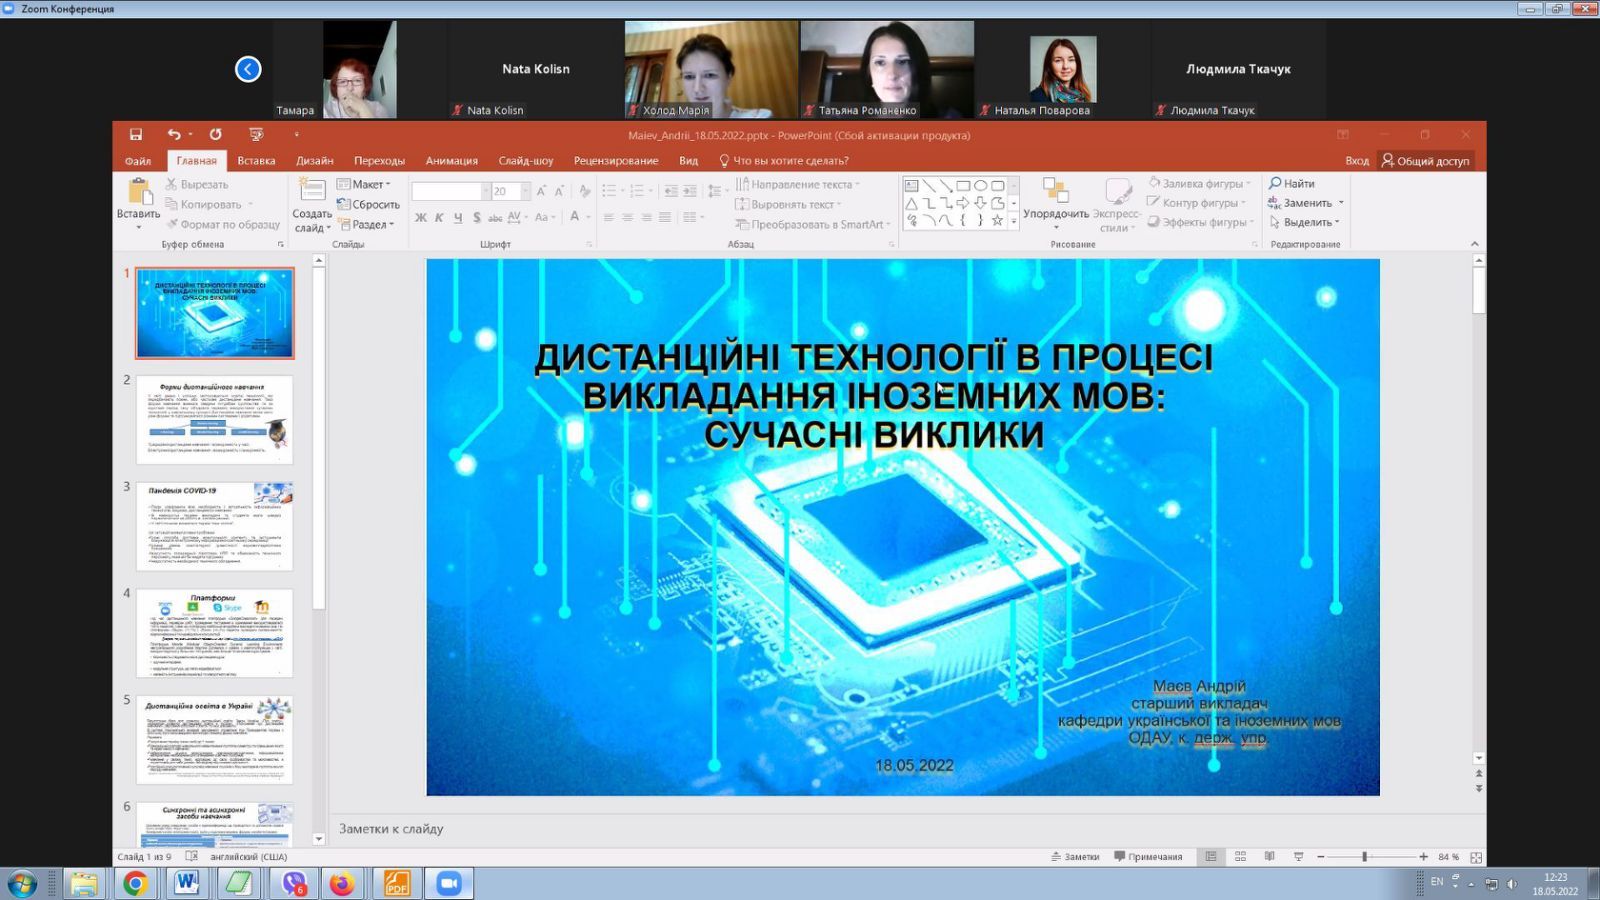Open the Find (Найти) search tool
This screenshot has height=900, width=1600.
point(1292,184)
